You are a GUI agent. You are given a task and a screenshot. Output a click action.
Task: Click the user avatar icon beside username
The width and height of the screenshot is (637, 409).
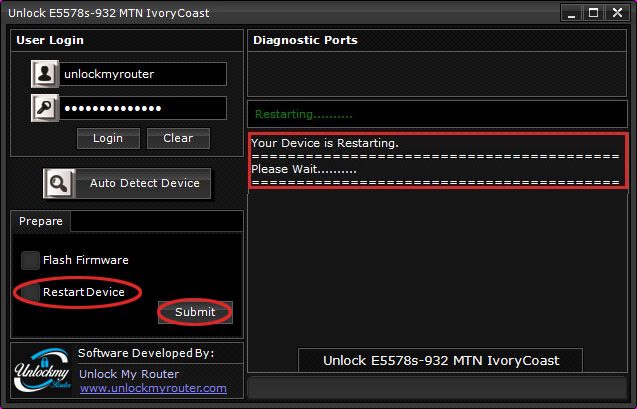coord(45,74)
